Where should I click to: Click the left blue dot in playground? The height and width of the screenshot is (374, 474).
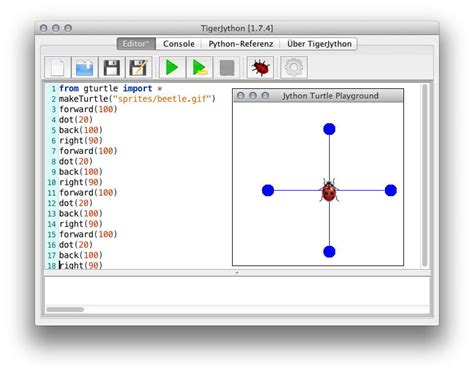[268, 190]
